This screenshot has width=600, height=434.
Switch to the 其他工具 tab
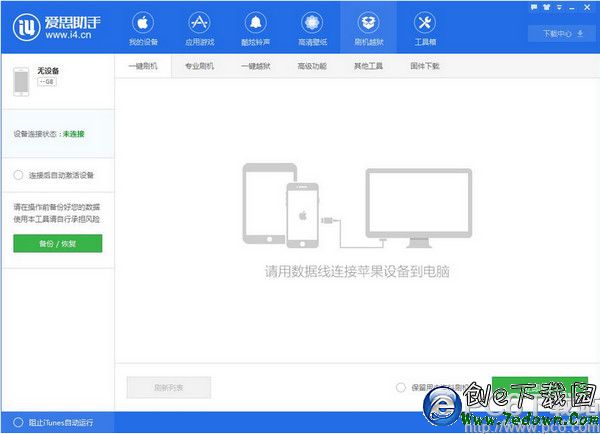pos(368,66)
